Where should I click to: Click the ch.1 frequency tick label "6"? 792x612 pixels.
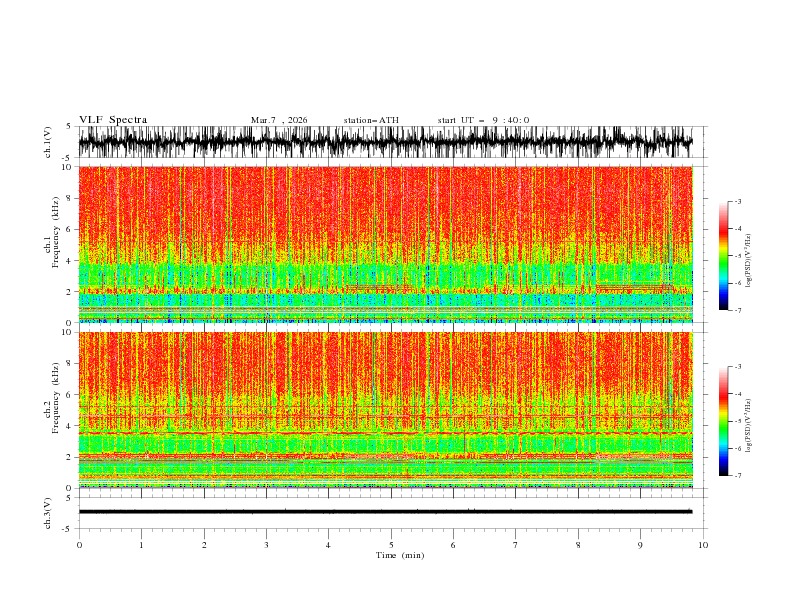point(69,229)
